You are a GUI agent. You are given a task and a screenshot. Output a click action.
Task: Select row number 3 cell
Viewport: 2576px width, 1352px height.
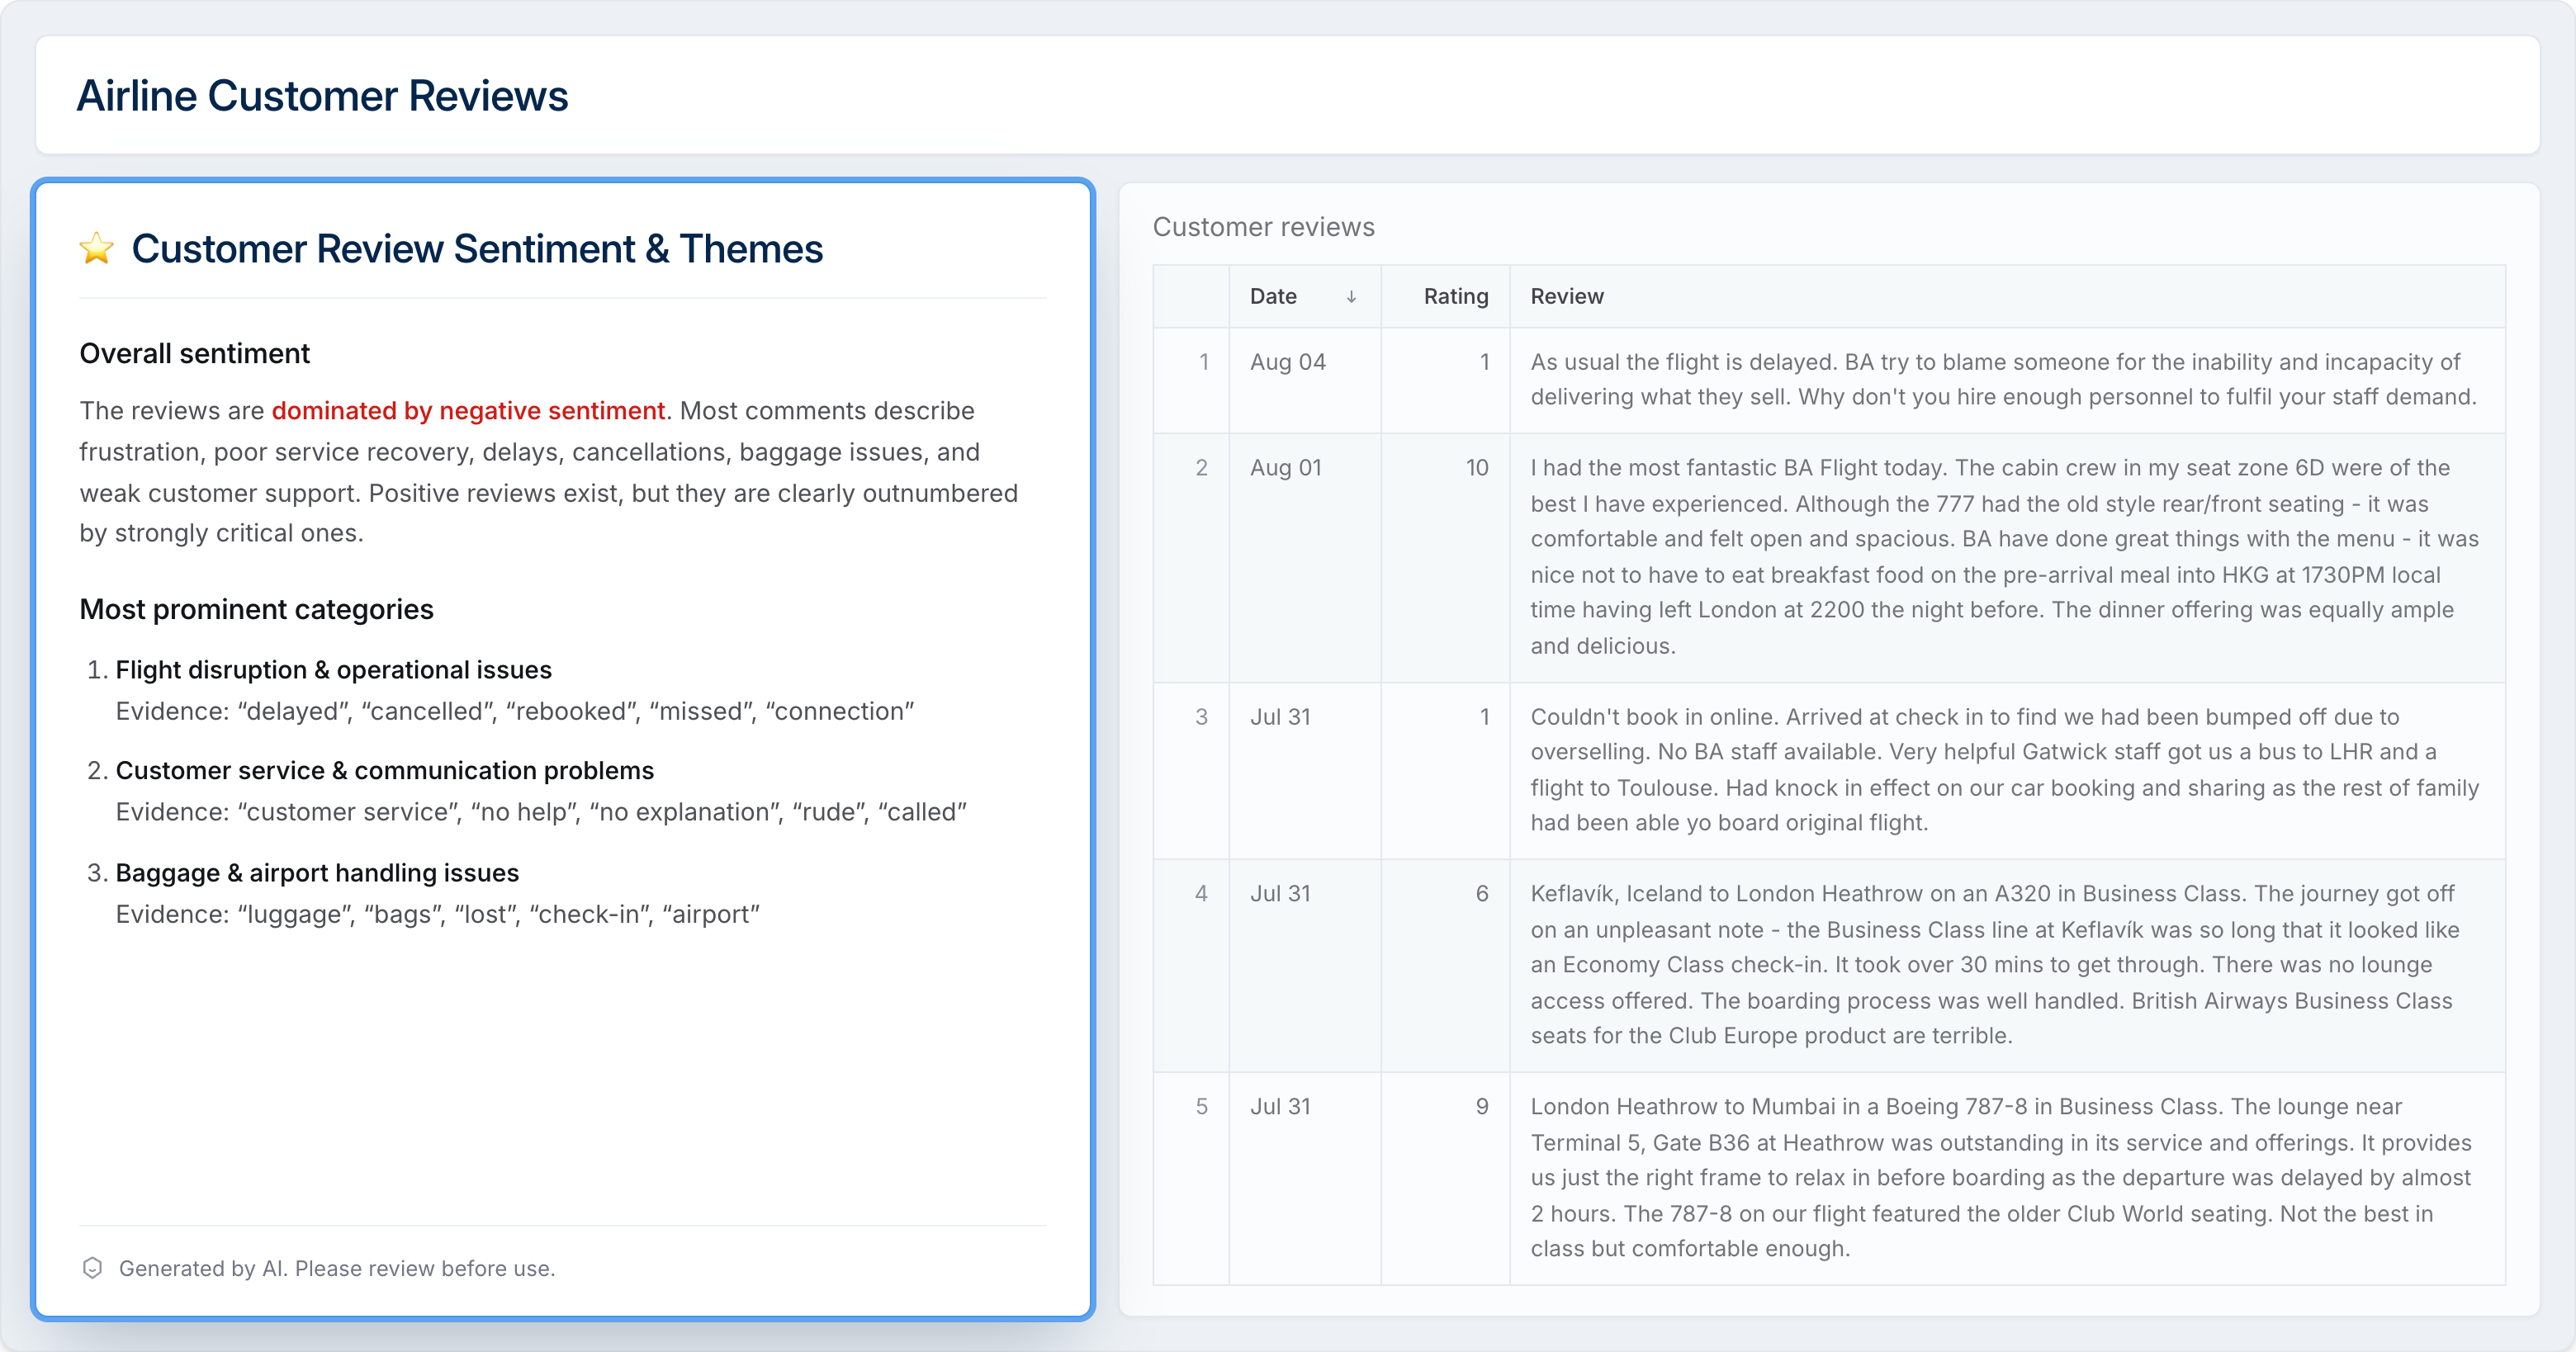(1191, 771)
